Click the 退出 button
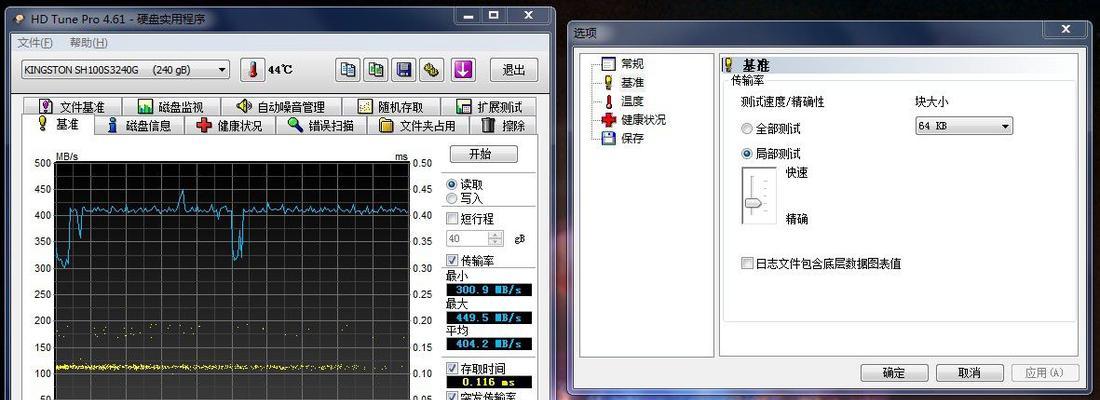This screenshot has height=400, width=1100. point(514,69)
